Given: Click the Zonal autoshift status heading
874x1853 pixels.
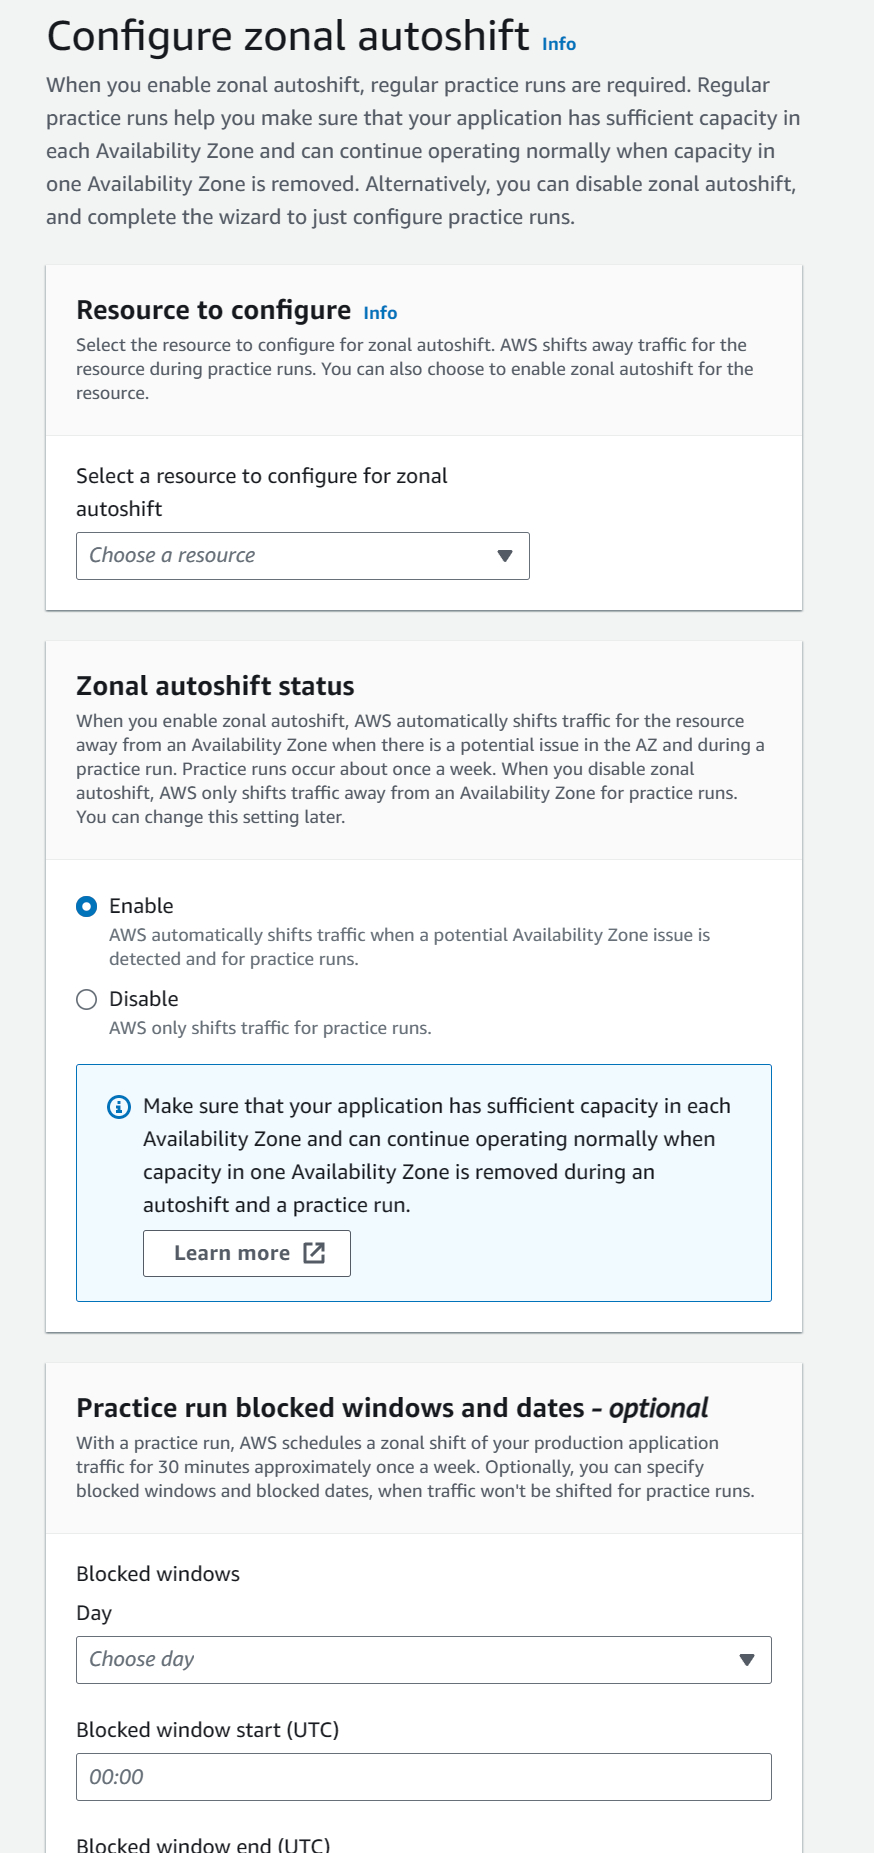Looking at the screenshot, I should point(214,686).
